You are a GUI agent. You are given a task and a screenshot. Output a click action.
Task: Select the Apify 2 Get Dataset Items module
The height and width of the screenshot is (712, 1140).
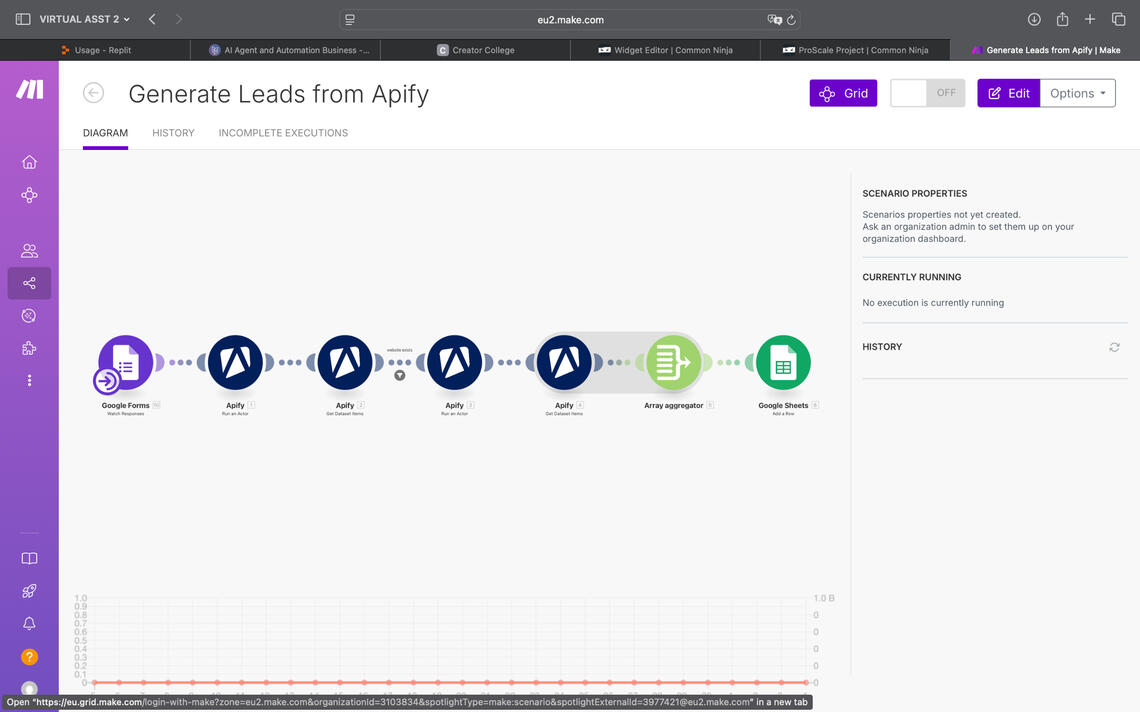pos(345,362)
